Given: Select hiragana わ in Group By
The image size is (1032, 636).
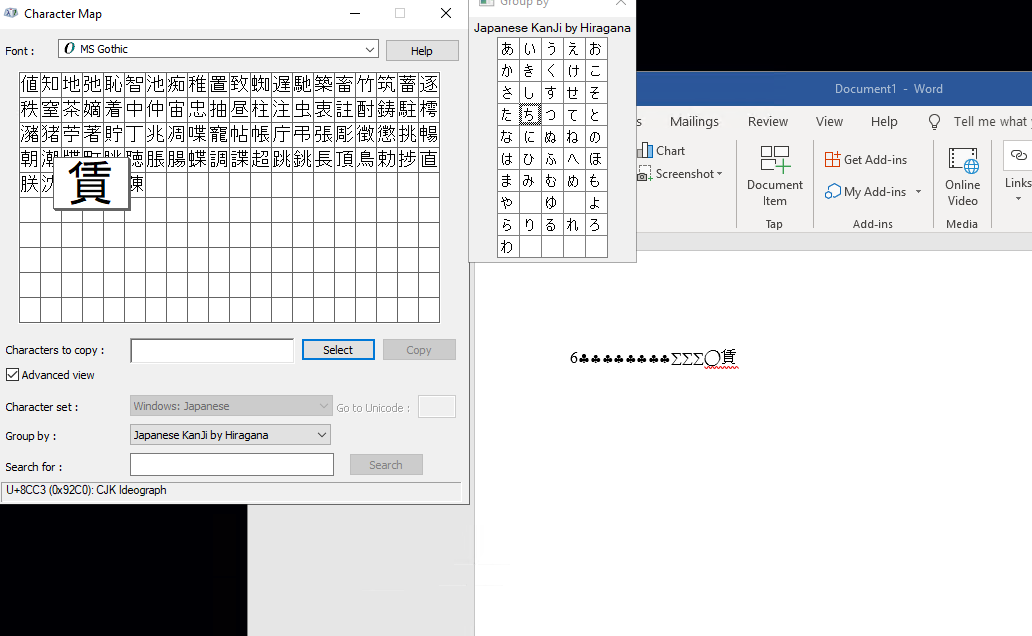Looking at the screenshot, I should point(507,247).
